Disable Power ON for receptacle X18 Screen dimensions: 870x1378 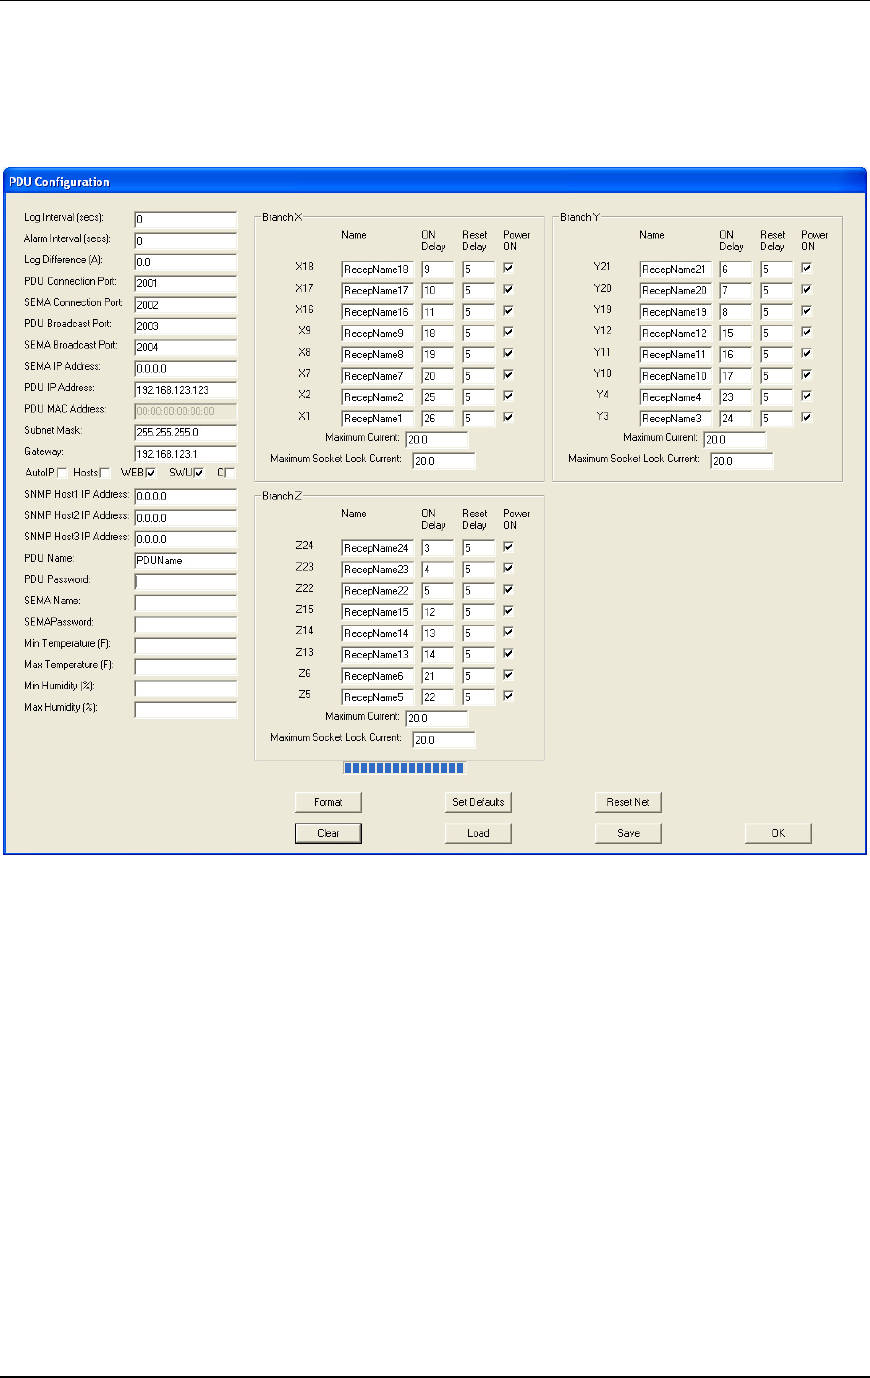click(x=509, y=268)
